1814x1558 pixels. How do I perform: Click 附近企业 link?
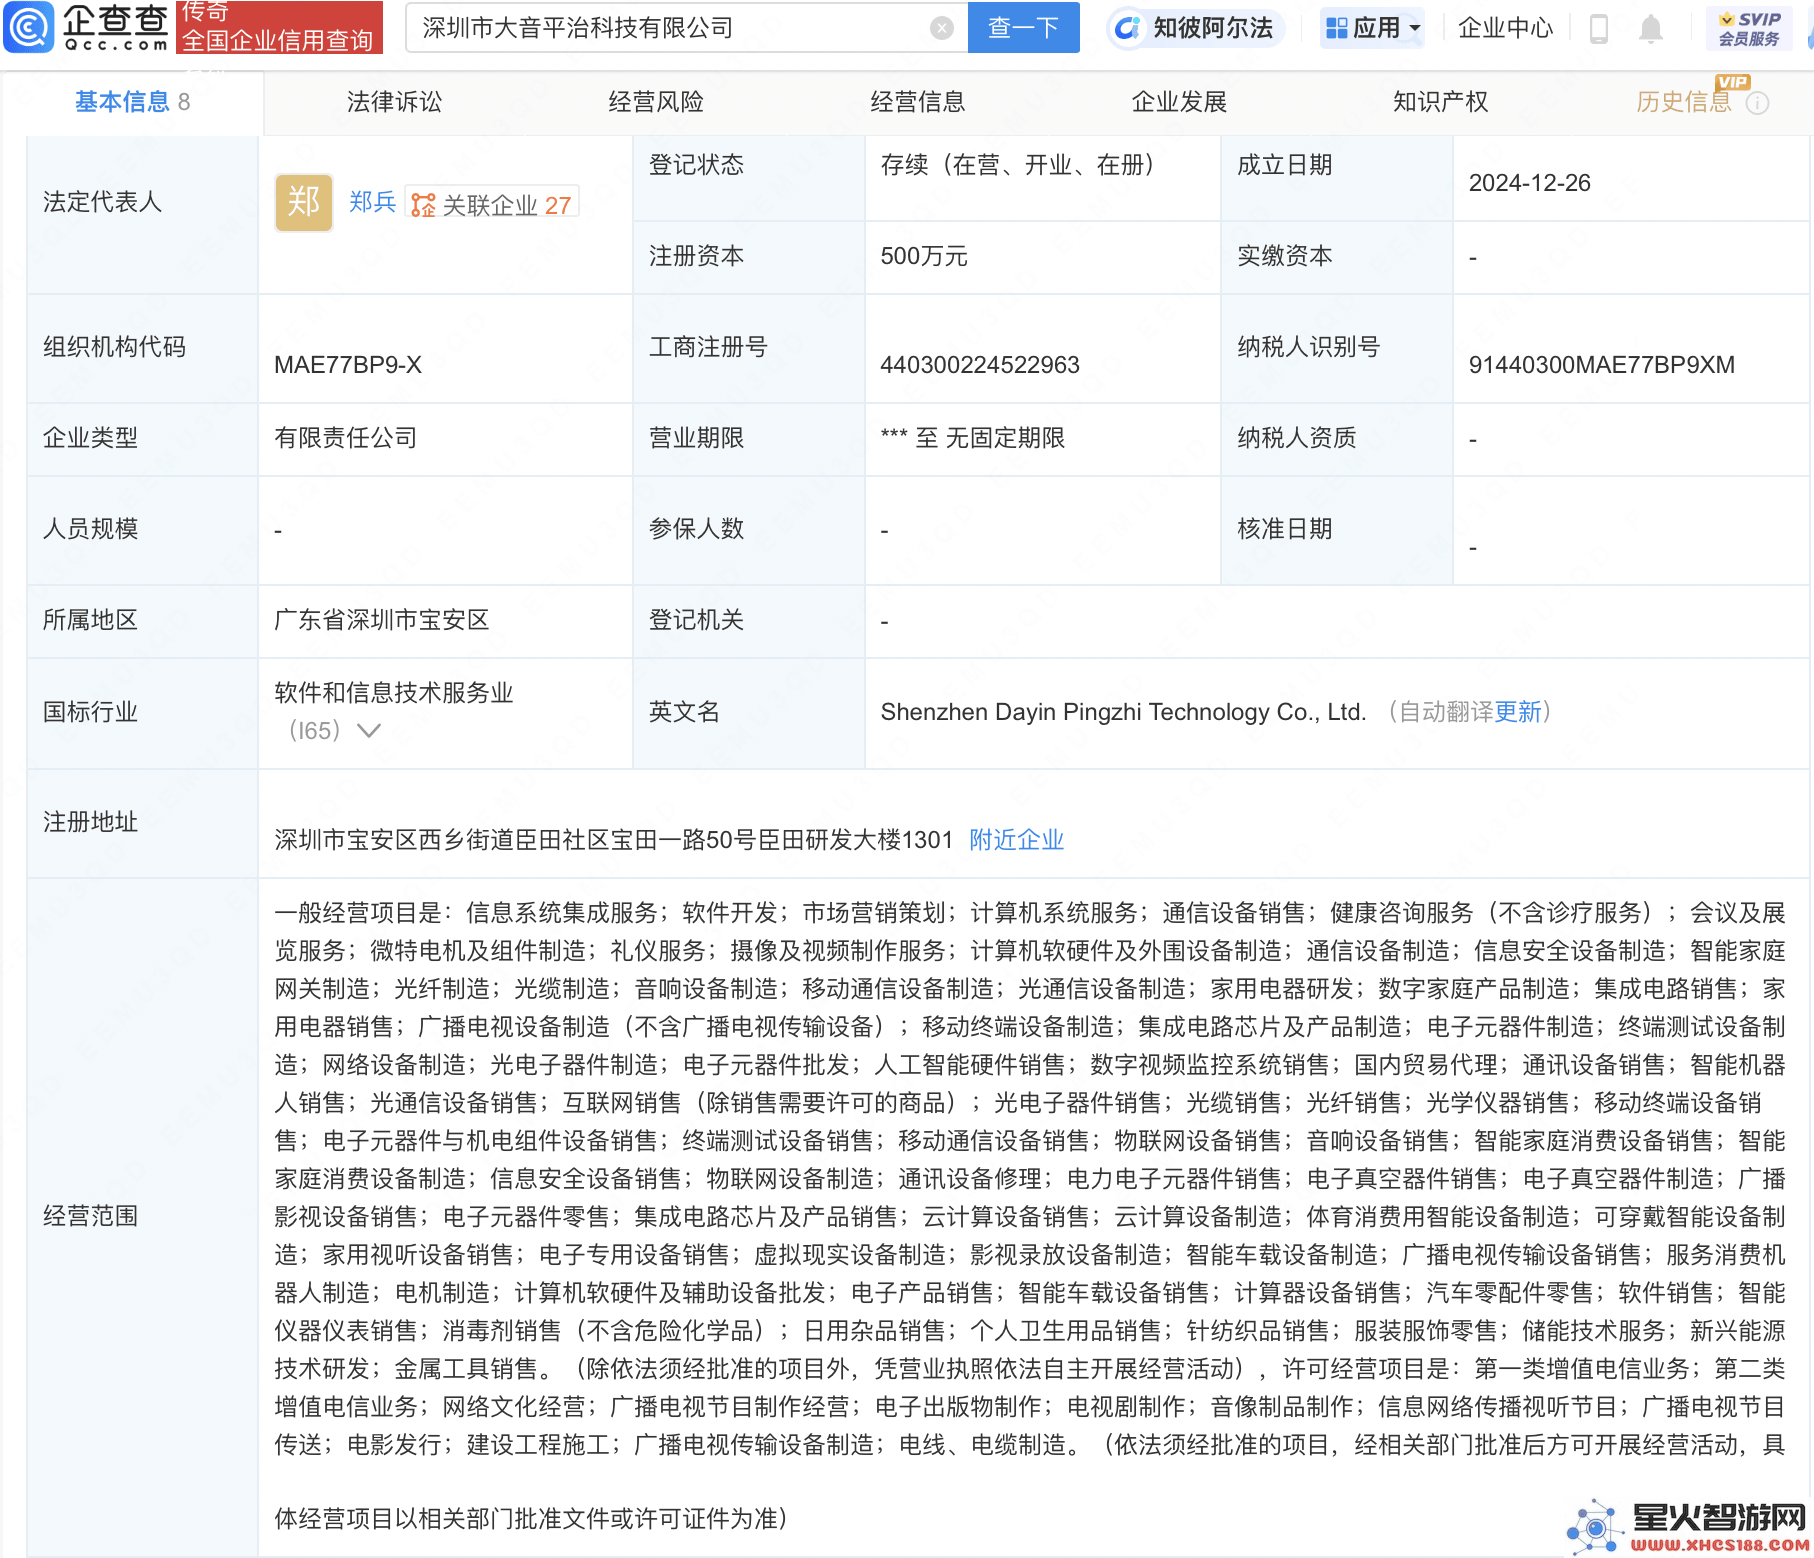tap(1016, 840)
